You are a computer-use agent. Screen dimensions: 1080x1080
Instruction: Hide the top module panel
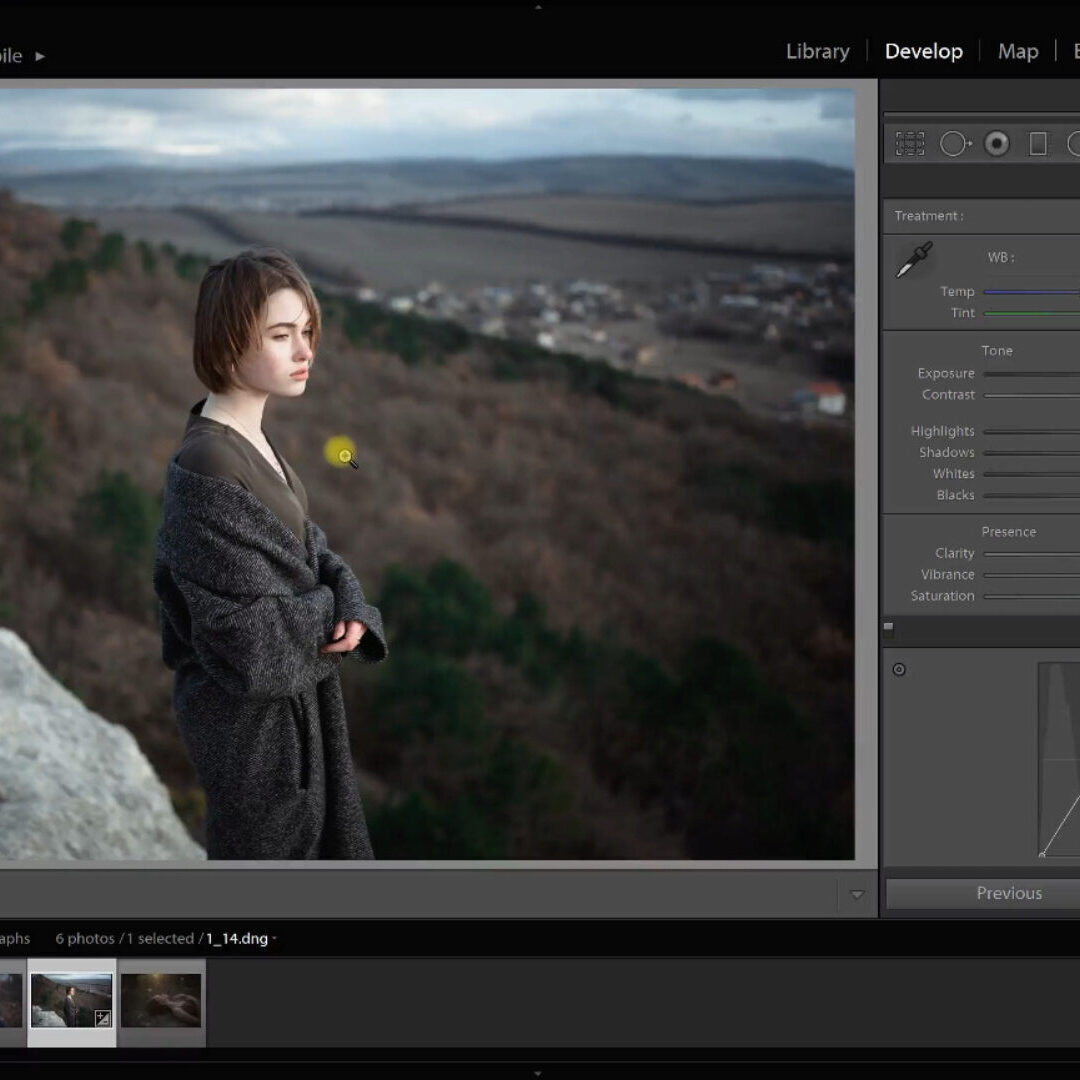coord(538,6)
